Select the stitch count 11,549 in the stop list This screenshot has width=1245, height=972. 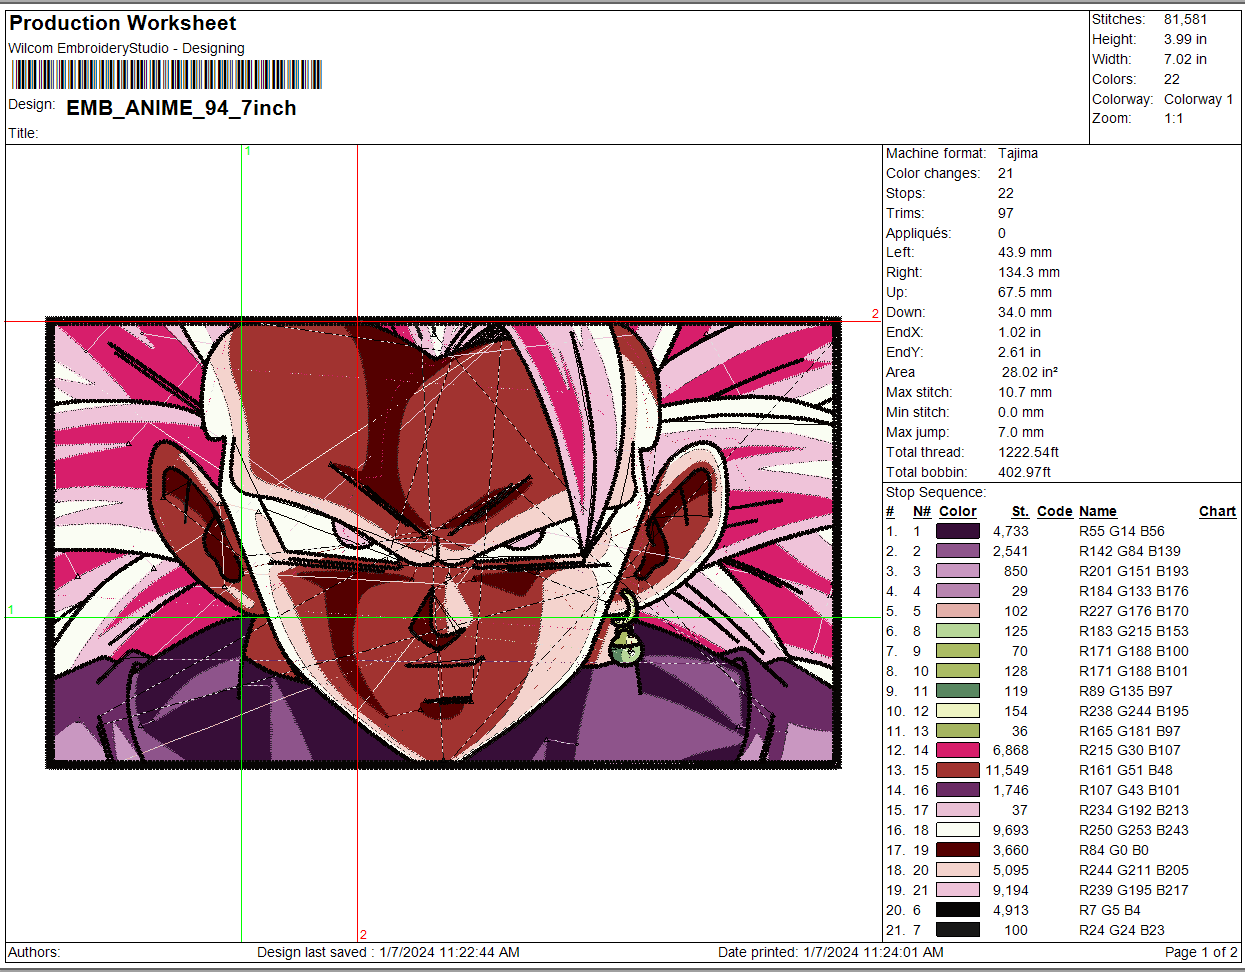point(1007,770)
